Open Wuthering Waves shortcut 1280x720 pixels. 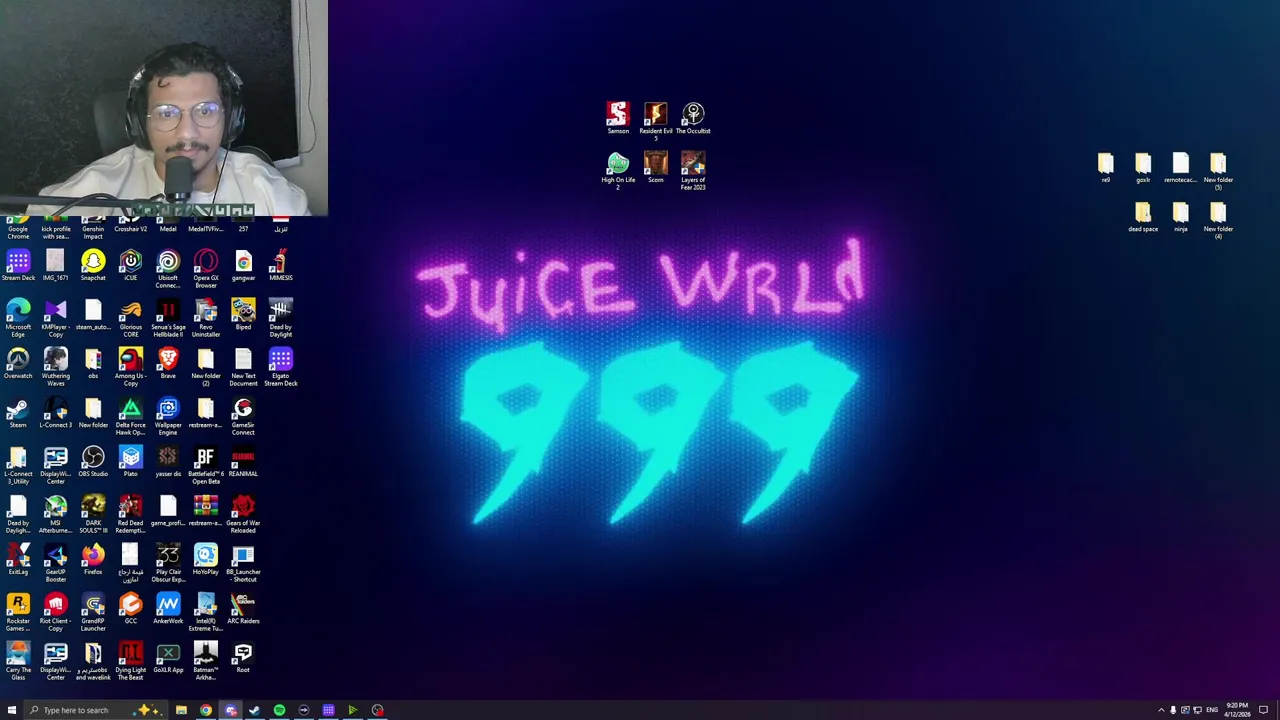(55, 367)
